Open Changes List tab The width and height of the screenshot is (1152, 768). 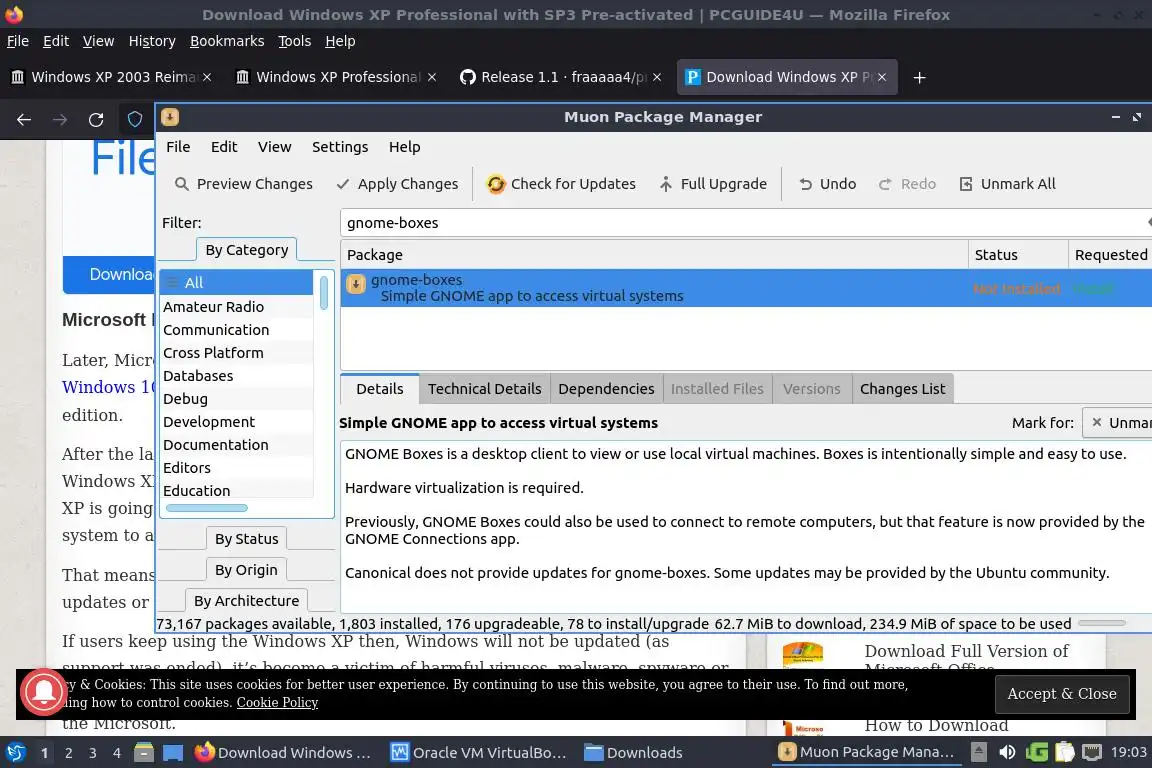[903, 389]
